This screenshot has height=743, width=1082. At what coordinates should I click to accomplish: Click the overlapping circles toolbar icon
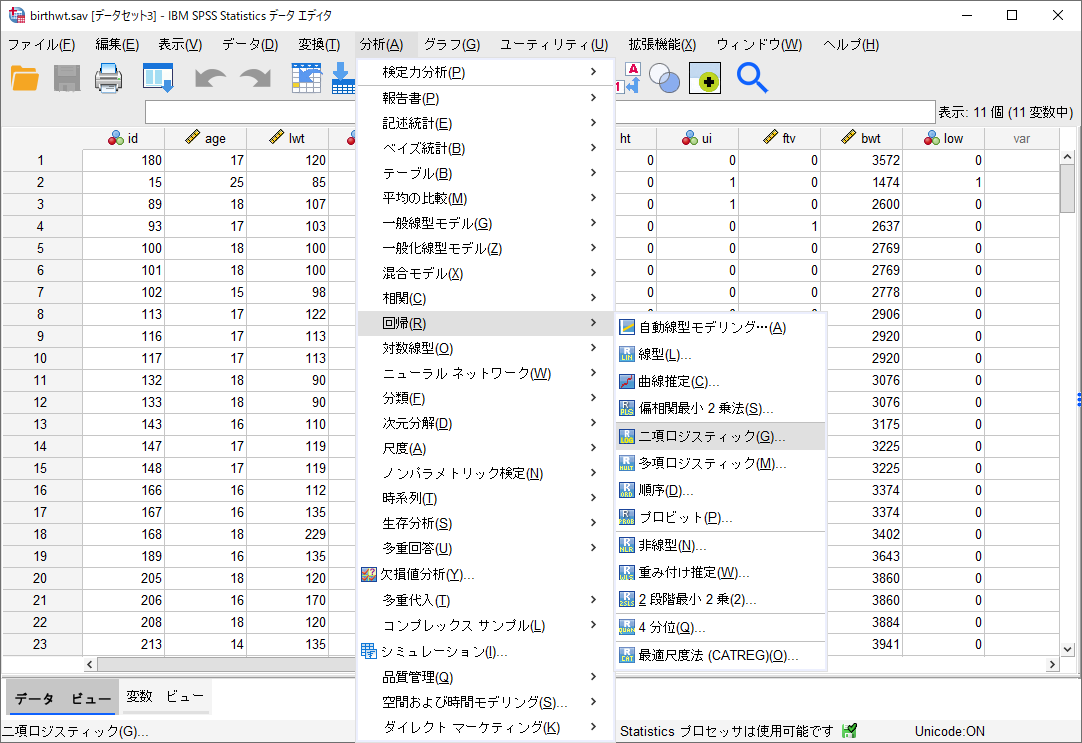(665, 78)
